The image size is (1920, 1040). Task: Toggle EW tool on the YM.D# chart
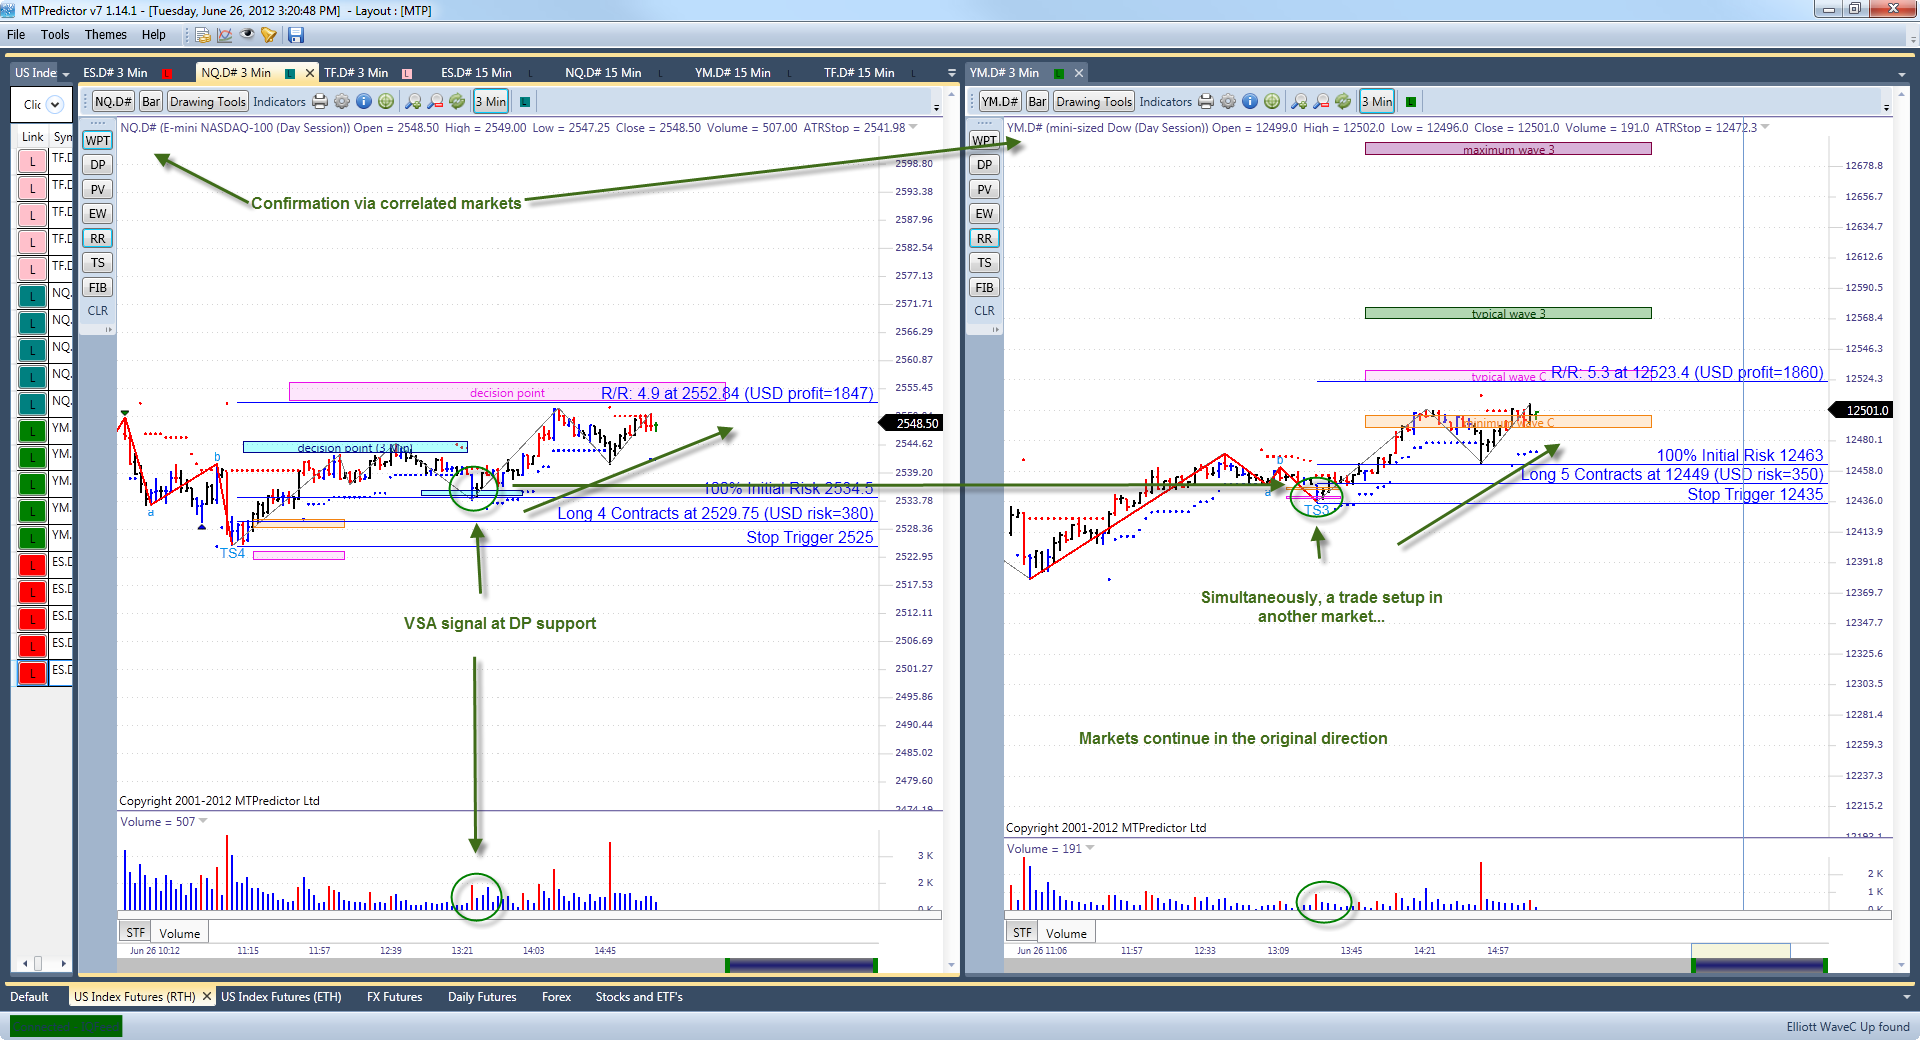pos(985,214)
